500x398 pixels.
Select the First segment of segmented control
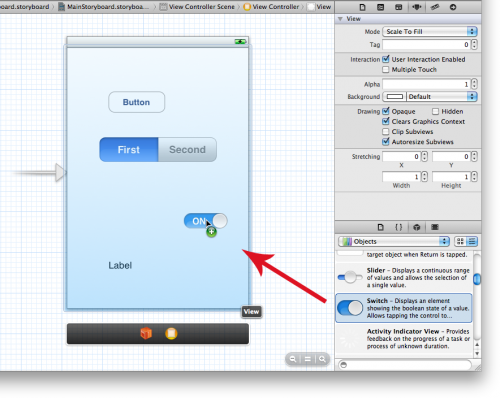point(129,150)
